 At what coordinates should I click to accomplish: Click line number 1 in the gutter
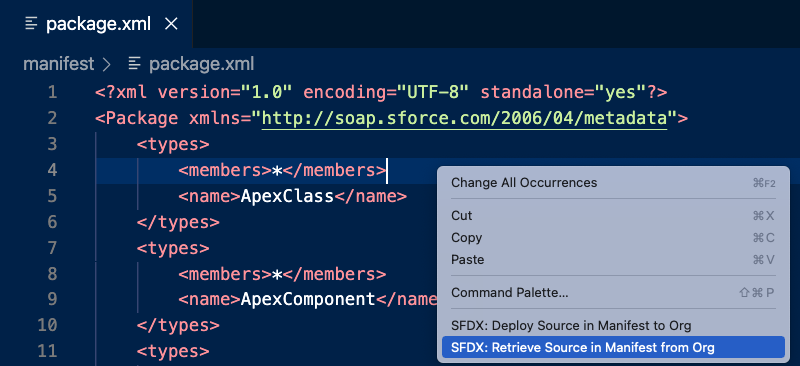click(x=52, y=92)
